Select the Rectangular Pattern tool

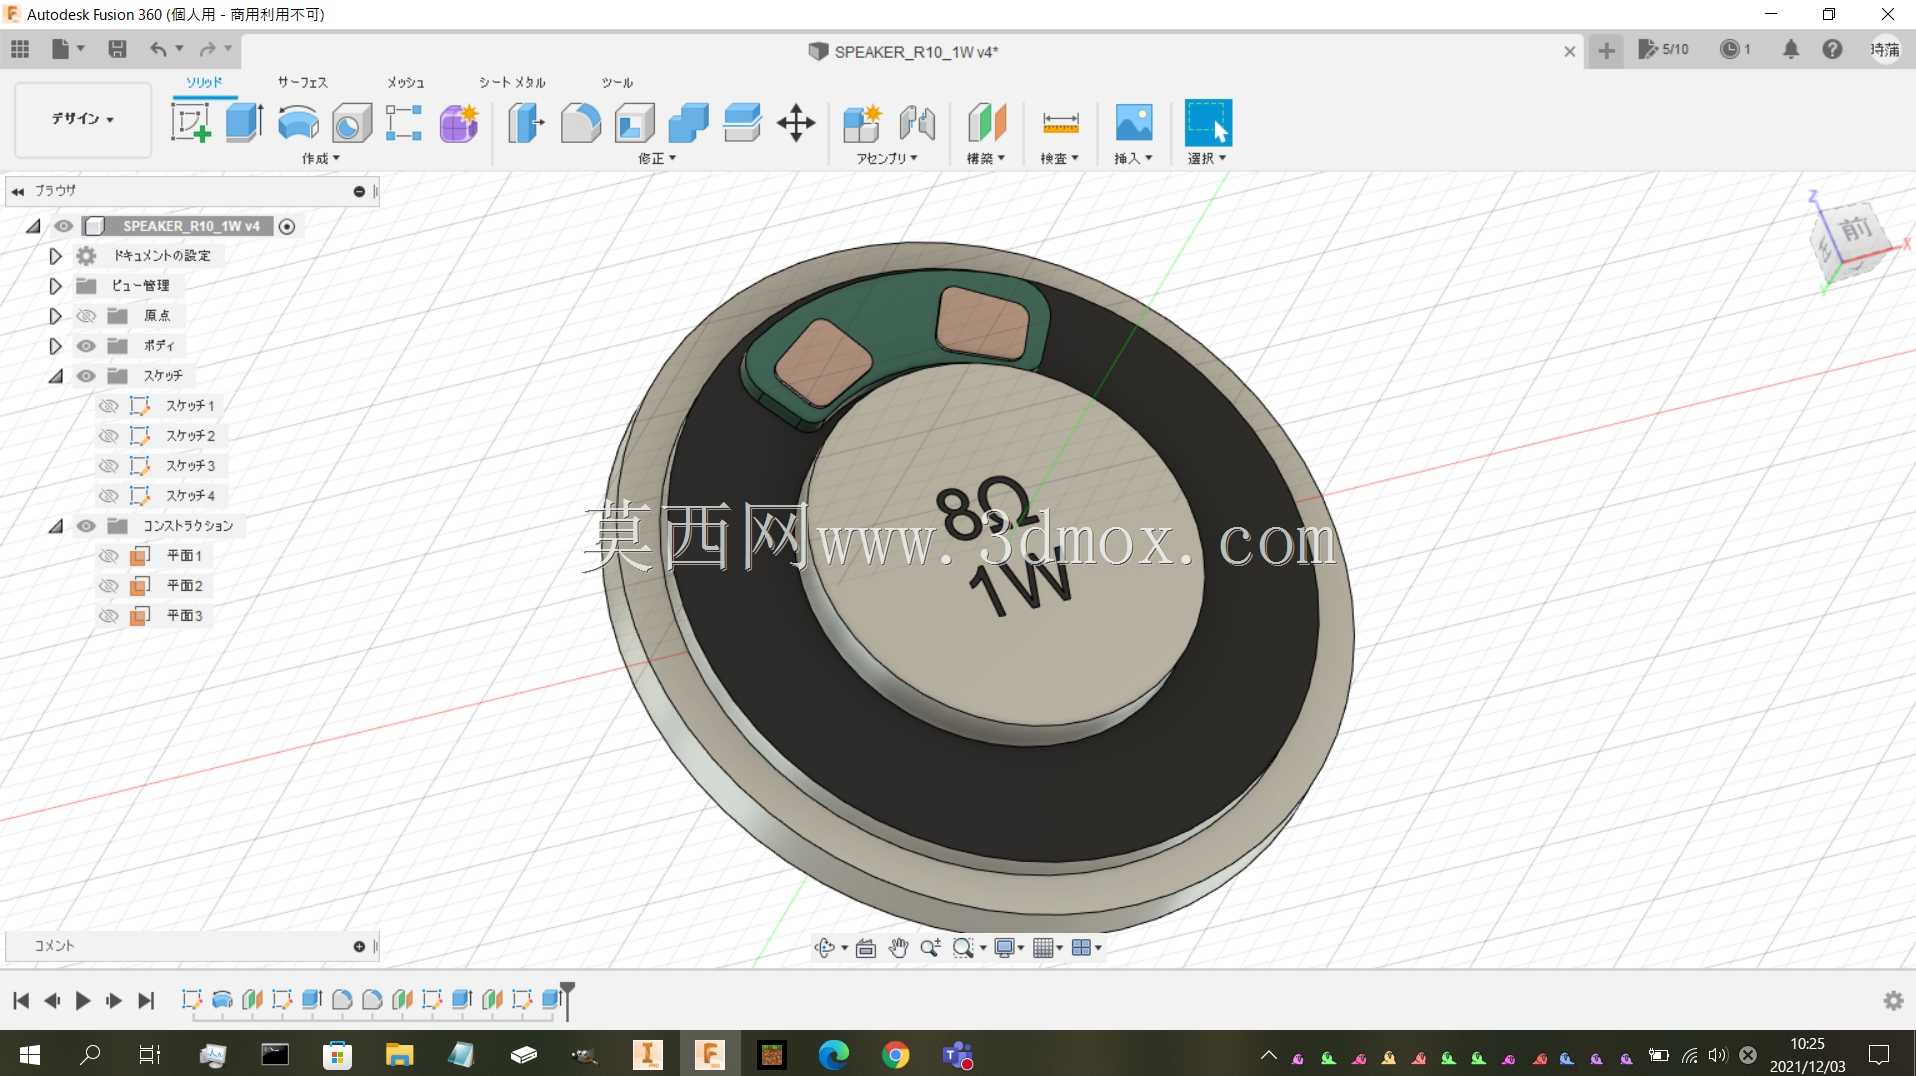[x=404, y=123]
